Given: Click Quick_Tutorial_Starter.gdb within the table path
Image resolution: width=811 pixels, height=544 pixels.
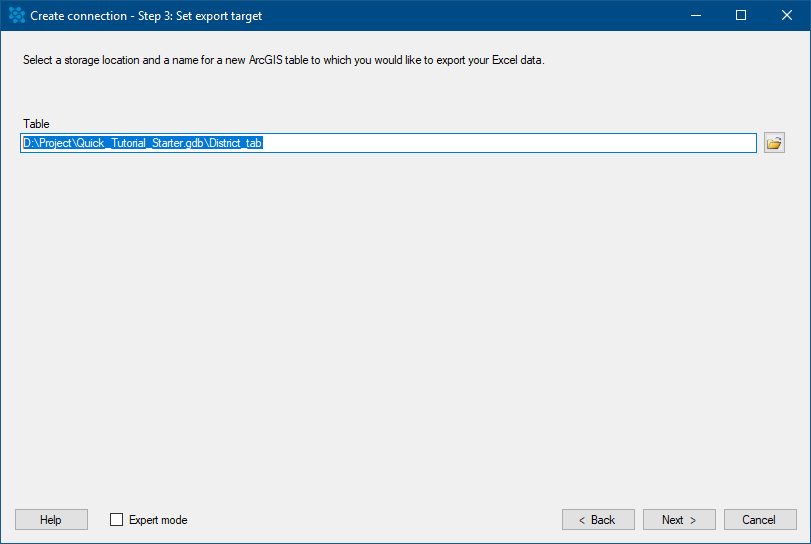Looking at the screenshot, I should coord(140,143).
